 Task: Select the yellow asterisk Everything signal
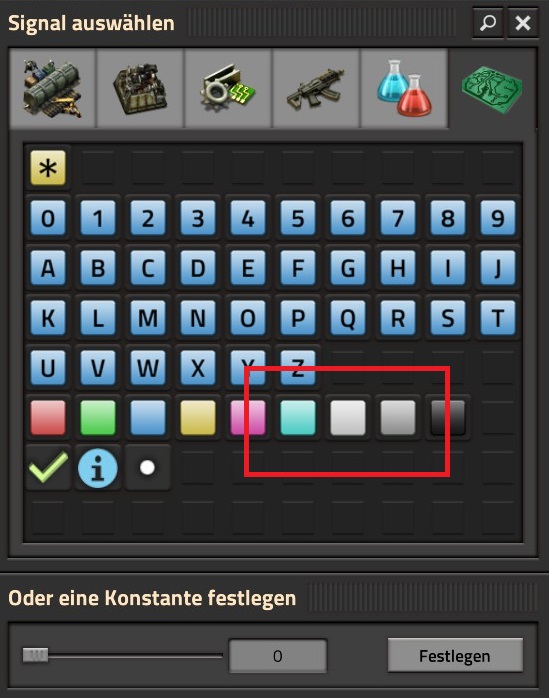click(48, 168)
